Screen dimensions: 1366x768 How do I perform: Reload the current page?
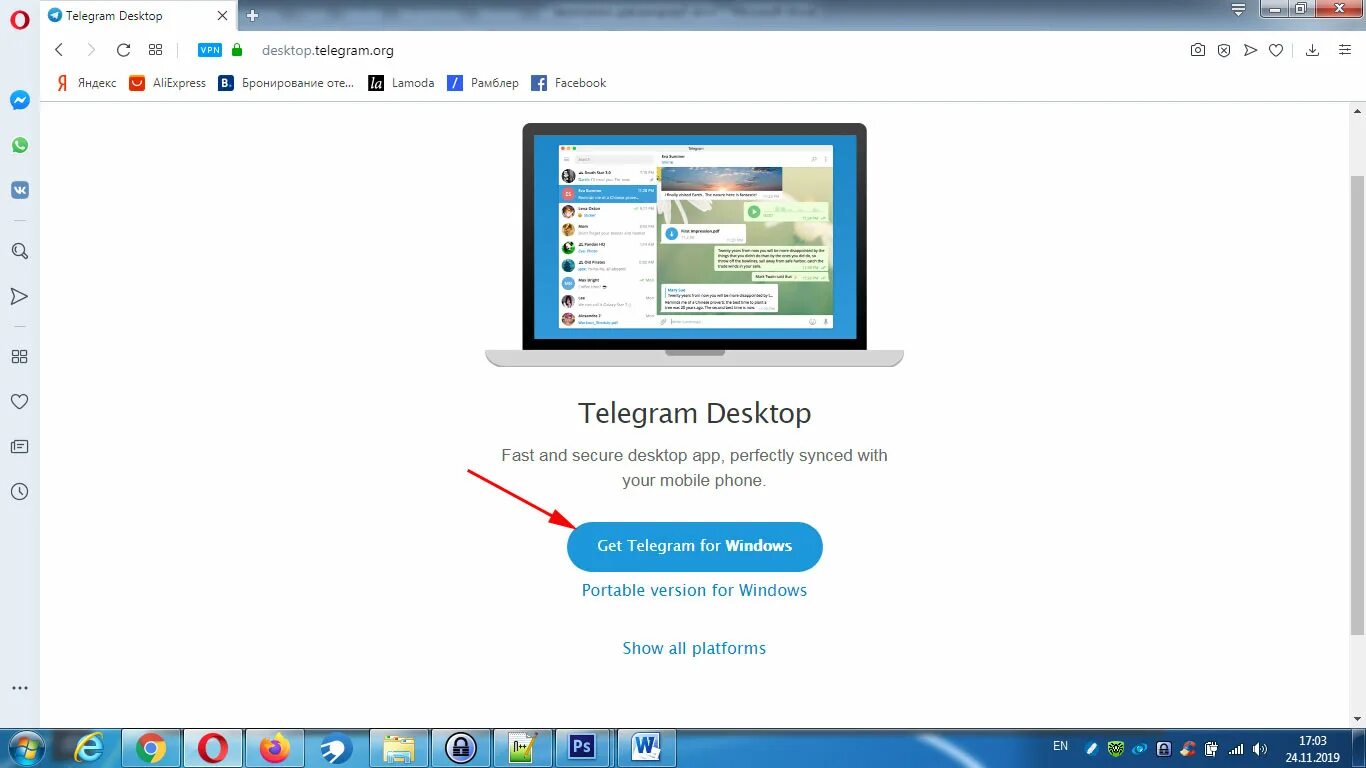click(123, 50)
